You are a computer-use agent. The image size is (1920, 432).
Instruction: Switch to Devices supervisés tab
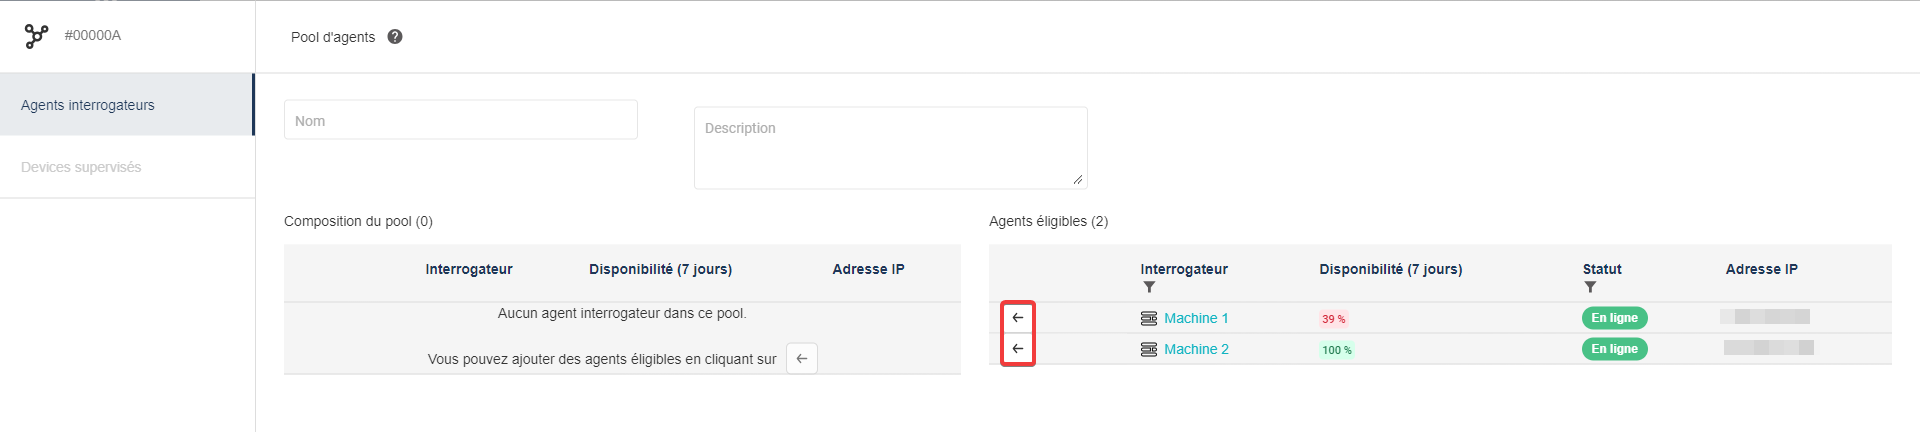point(81,167)
